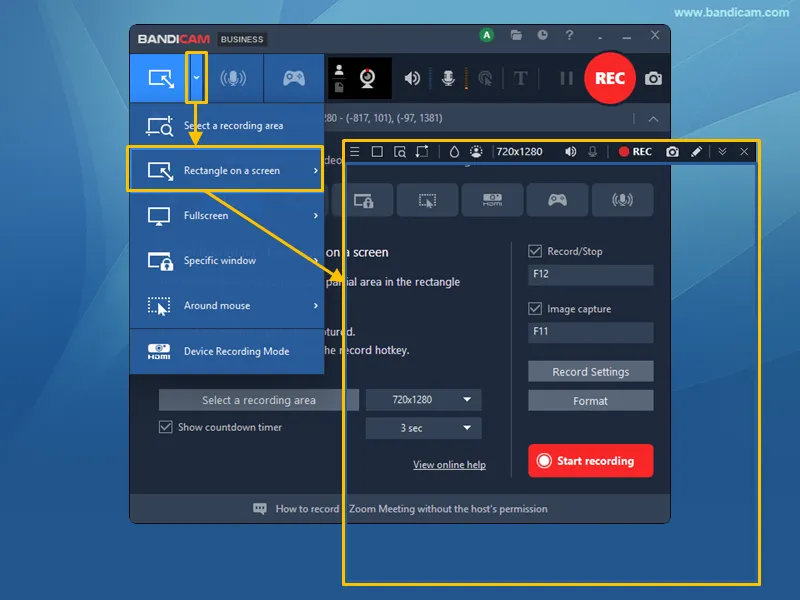Viewport: 800px width, 600px height.
Task: Start recording with the small rectangle-bar REC
Action: point(635,152)
